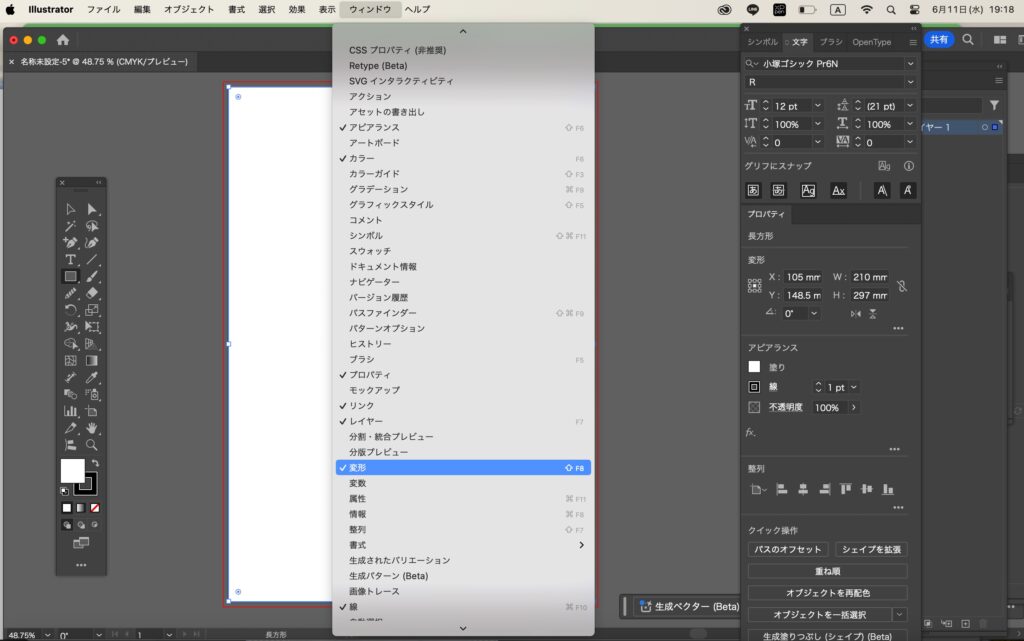
Task: Open the ファイル menu
Action: coord(103,9)
